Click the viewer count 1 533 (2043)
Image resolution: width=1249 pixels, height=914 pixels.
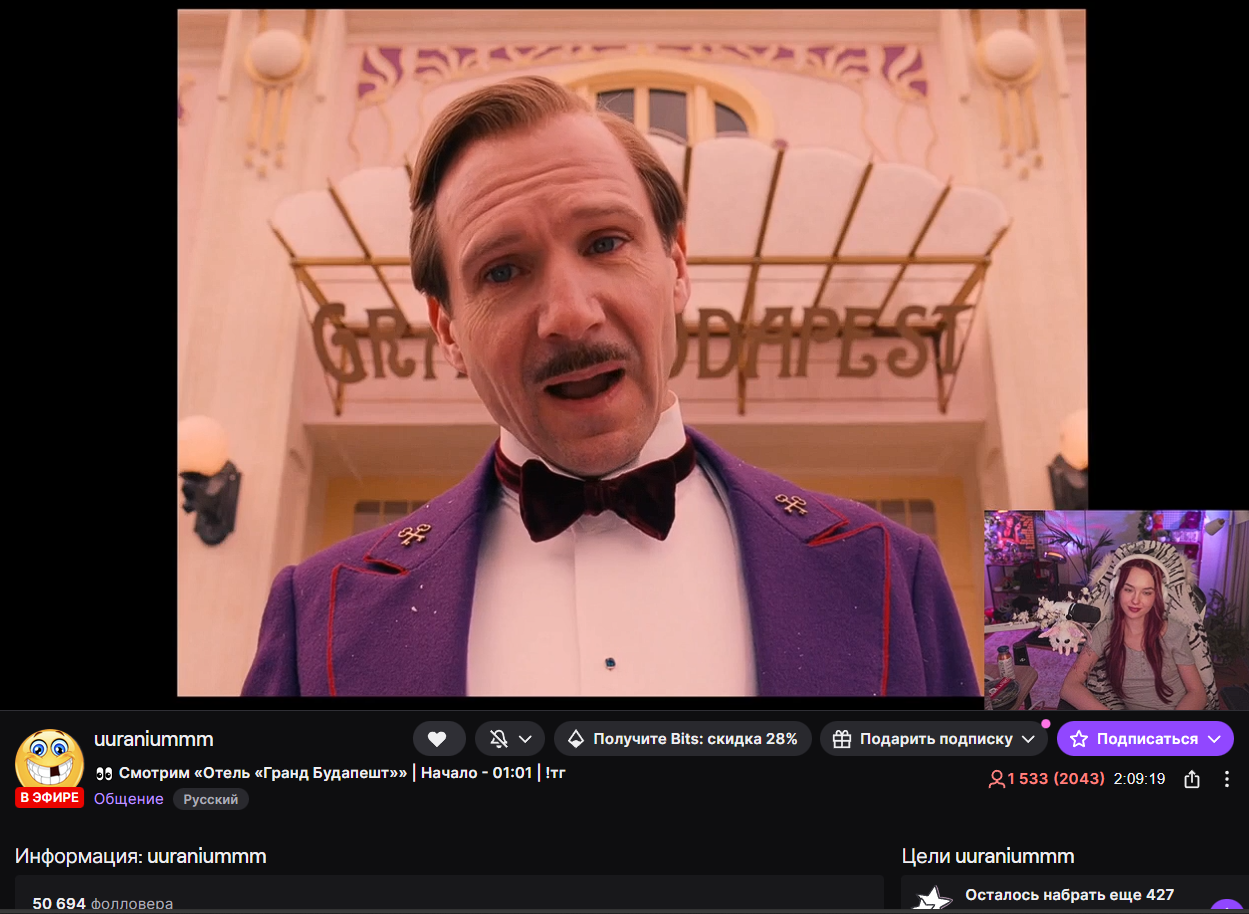tap(1046, 779)
